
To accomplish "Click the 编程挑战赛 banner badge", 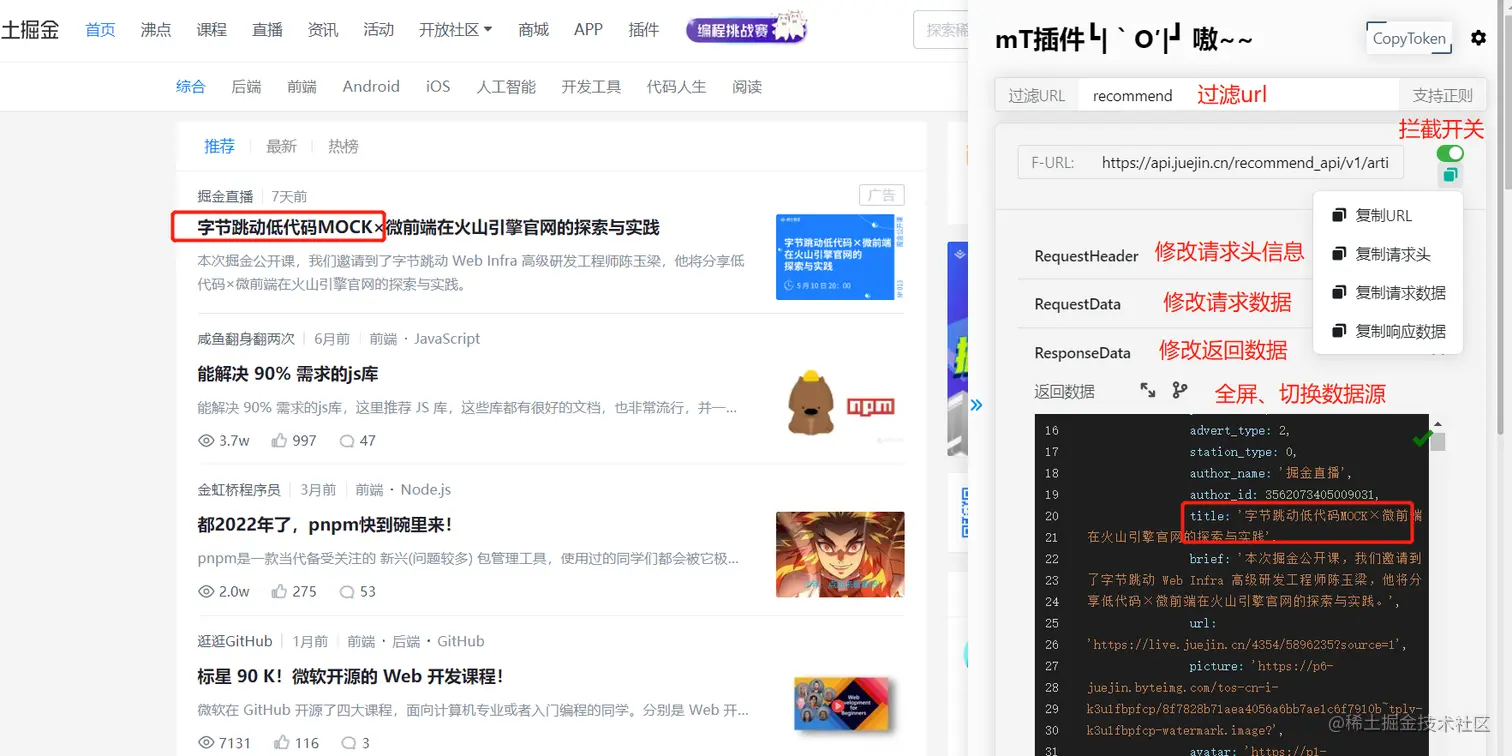I will click(x=746, y=29).
